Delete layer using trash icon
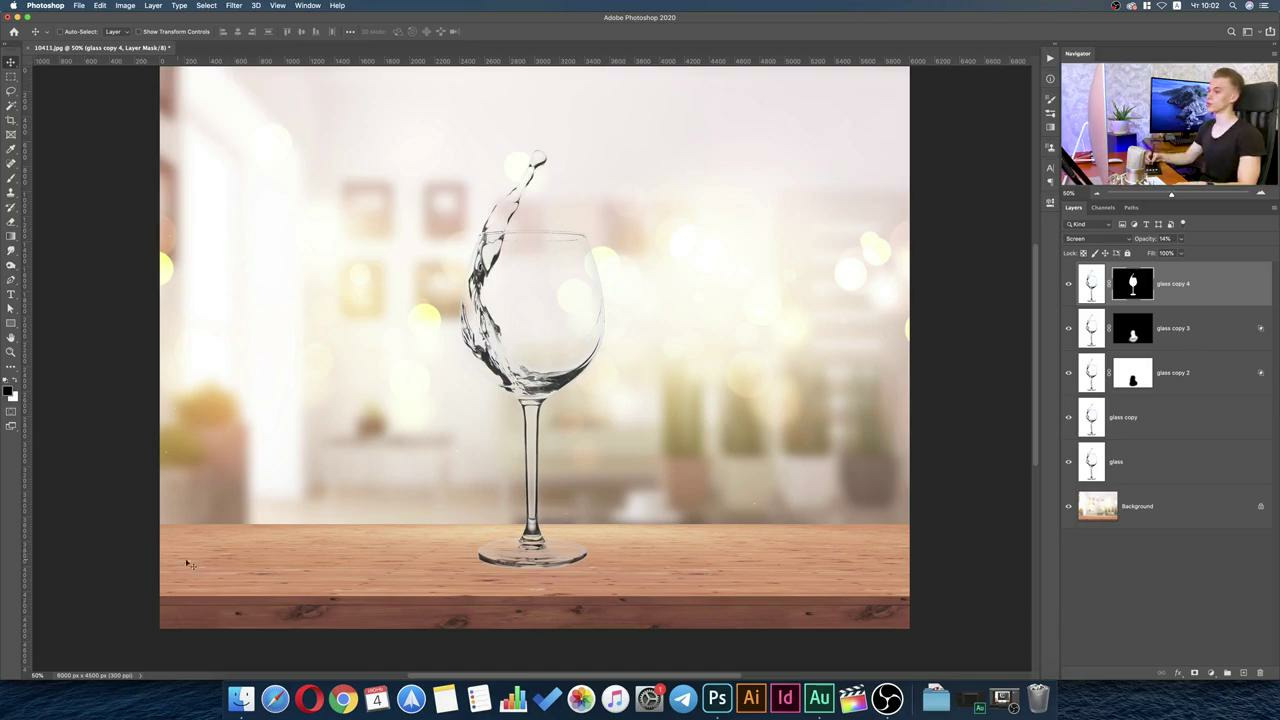The width and height of the screenshot is (1280, 720). pos(1260,673)
